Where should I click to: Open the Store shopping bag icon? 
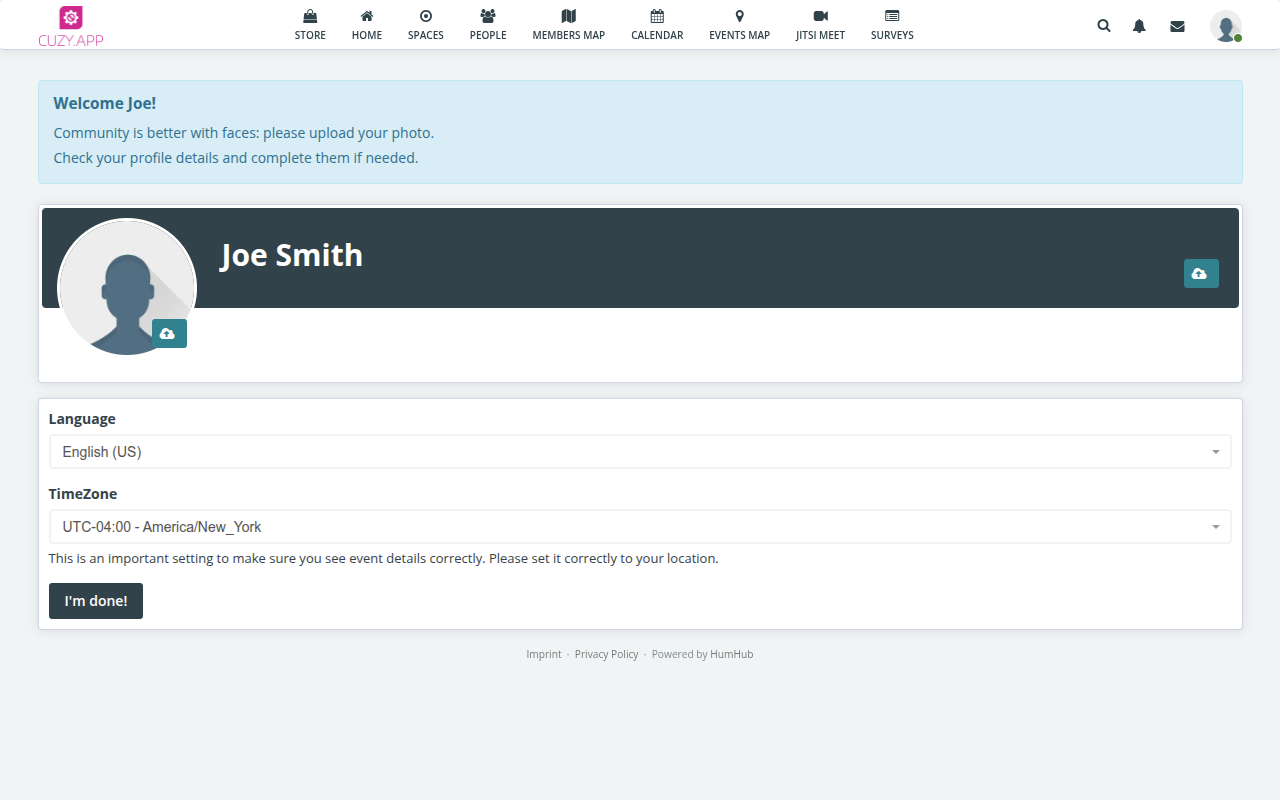tap(310, 16)
